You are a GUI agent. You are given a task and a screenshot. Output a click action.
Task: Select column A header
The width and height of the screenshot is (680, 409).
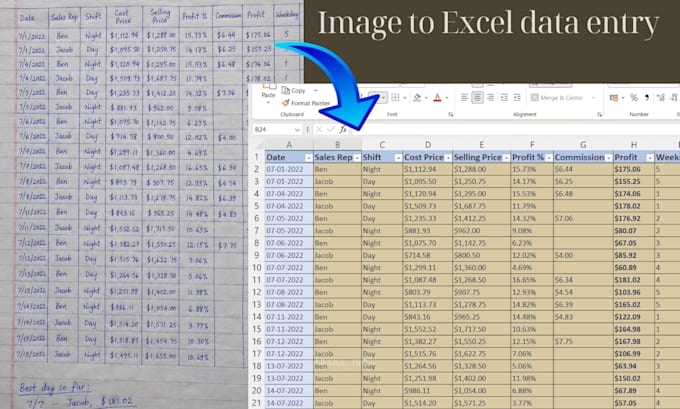pos(289,145)
